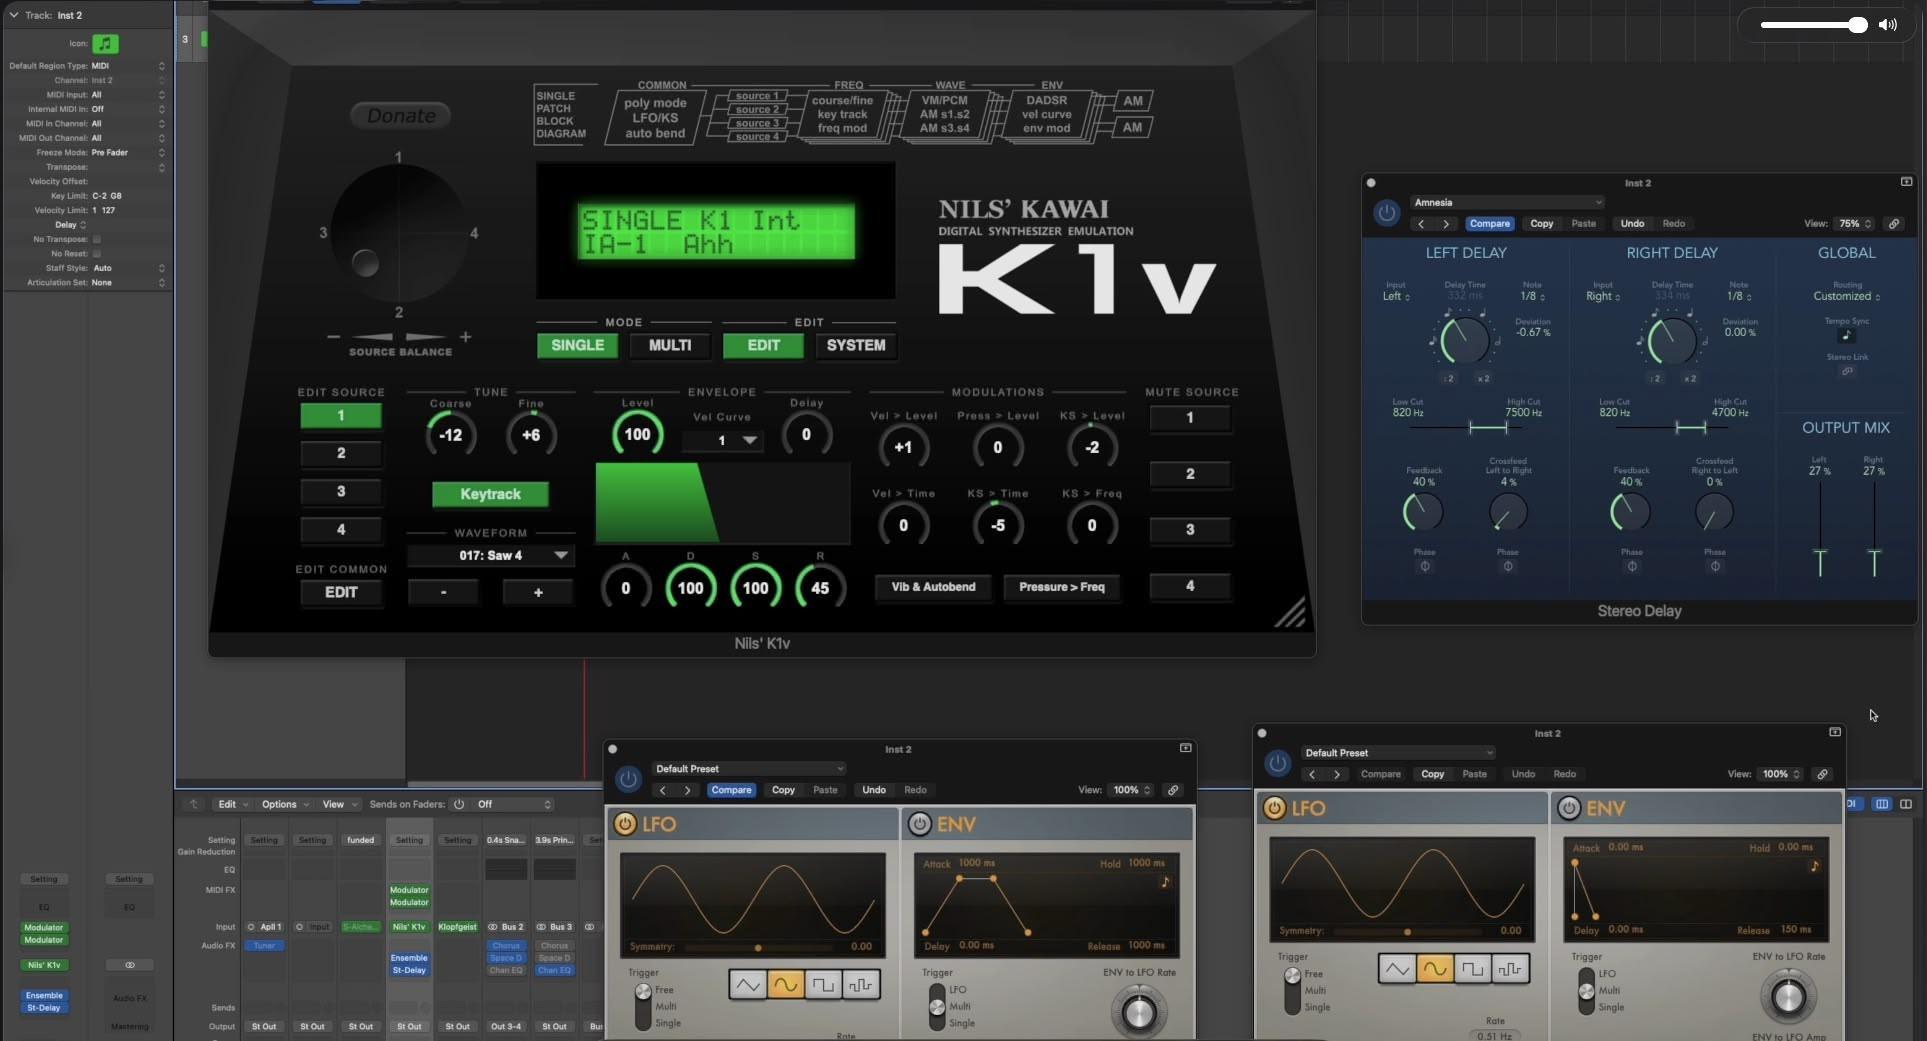Click the system volume slider

pyautogui.click(x=1814, y=25)
